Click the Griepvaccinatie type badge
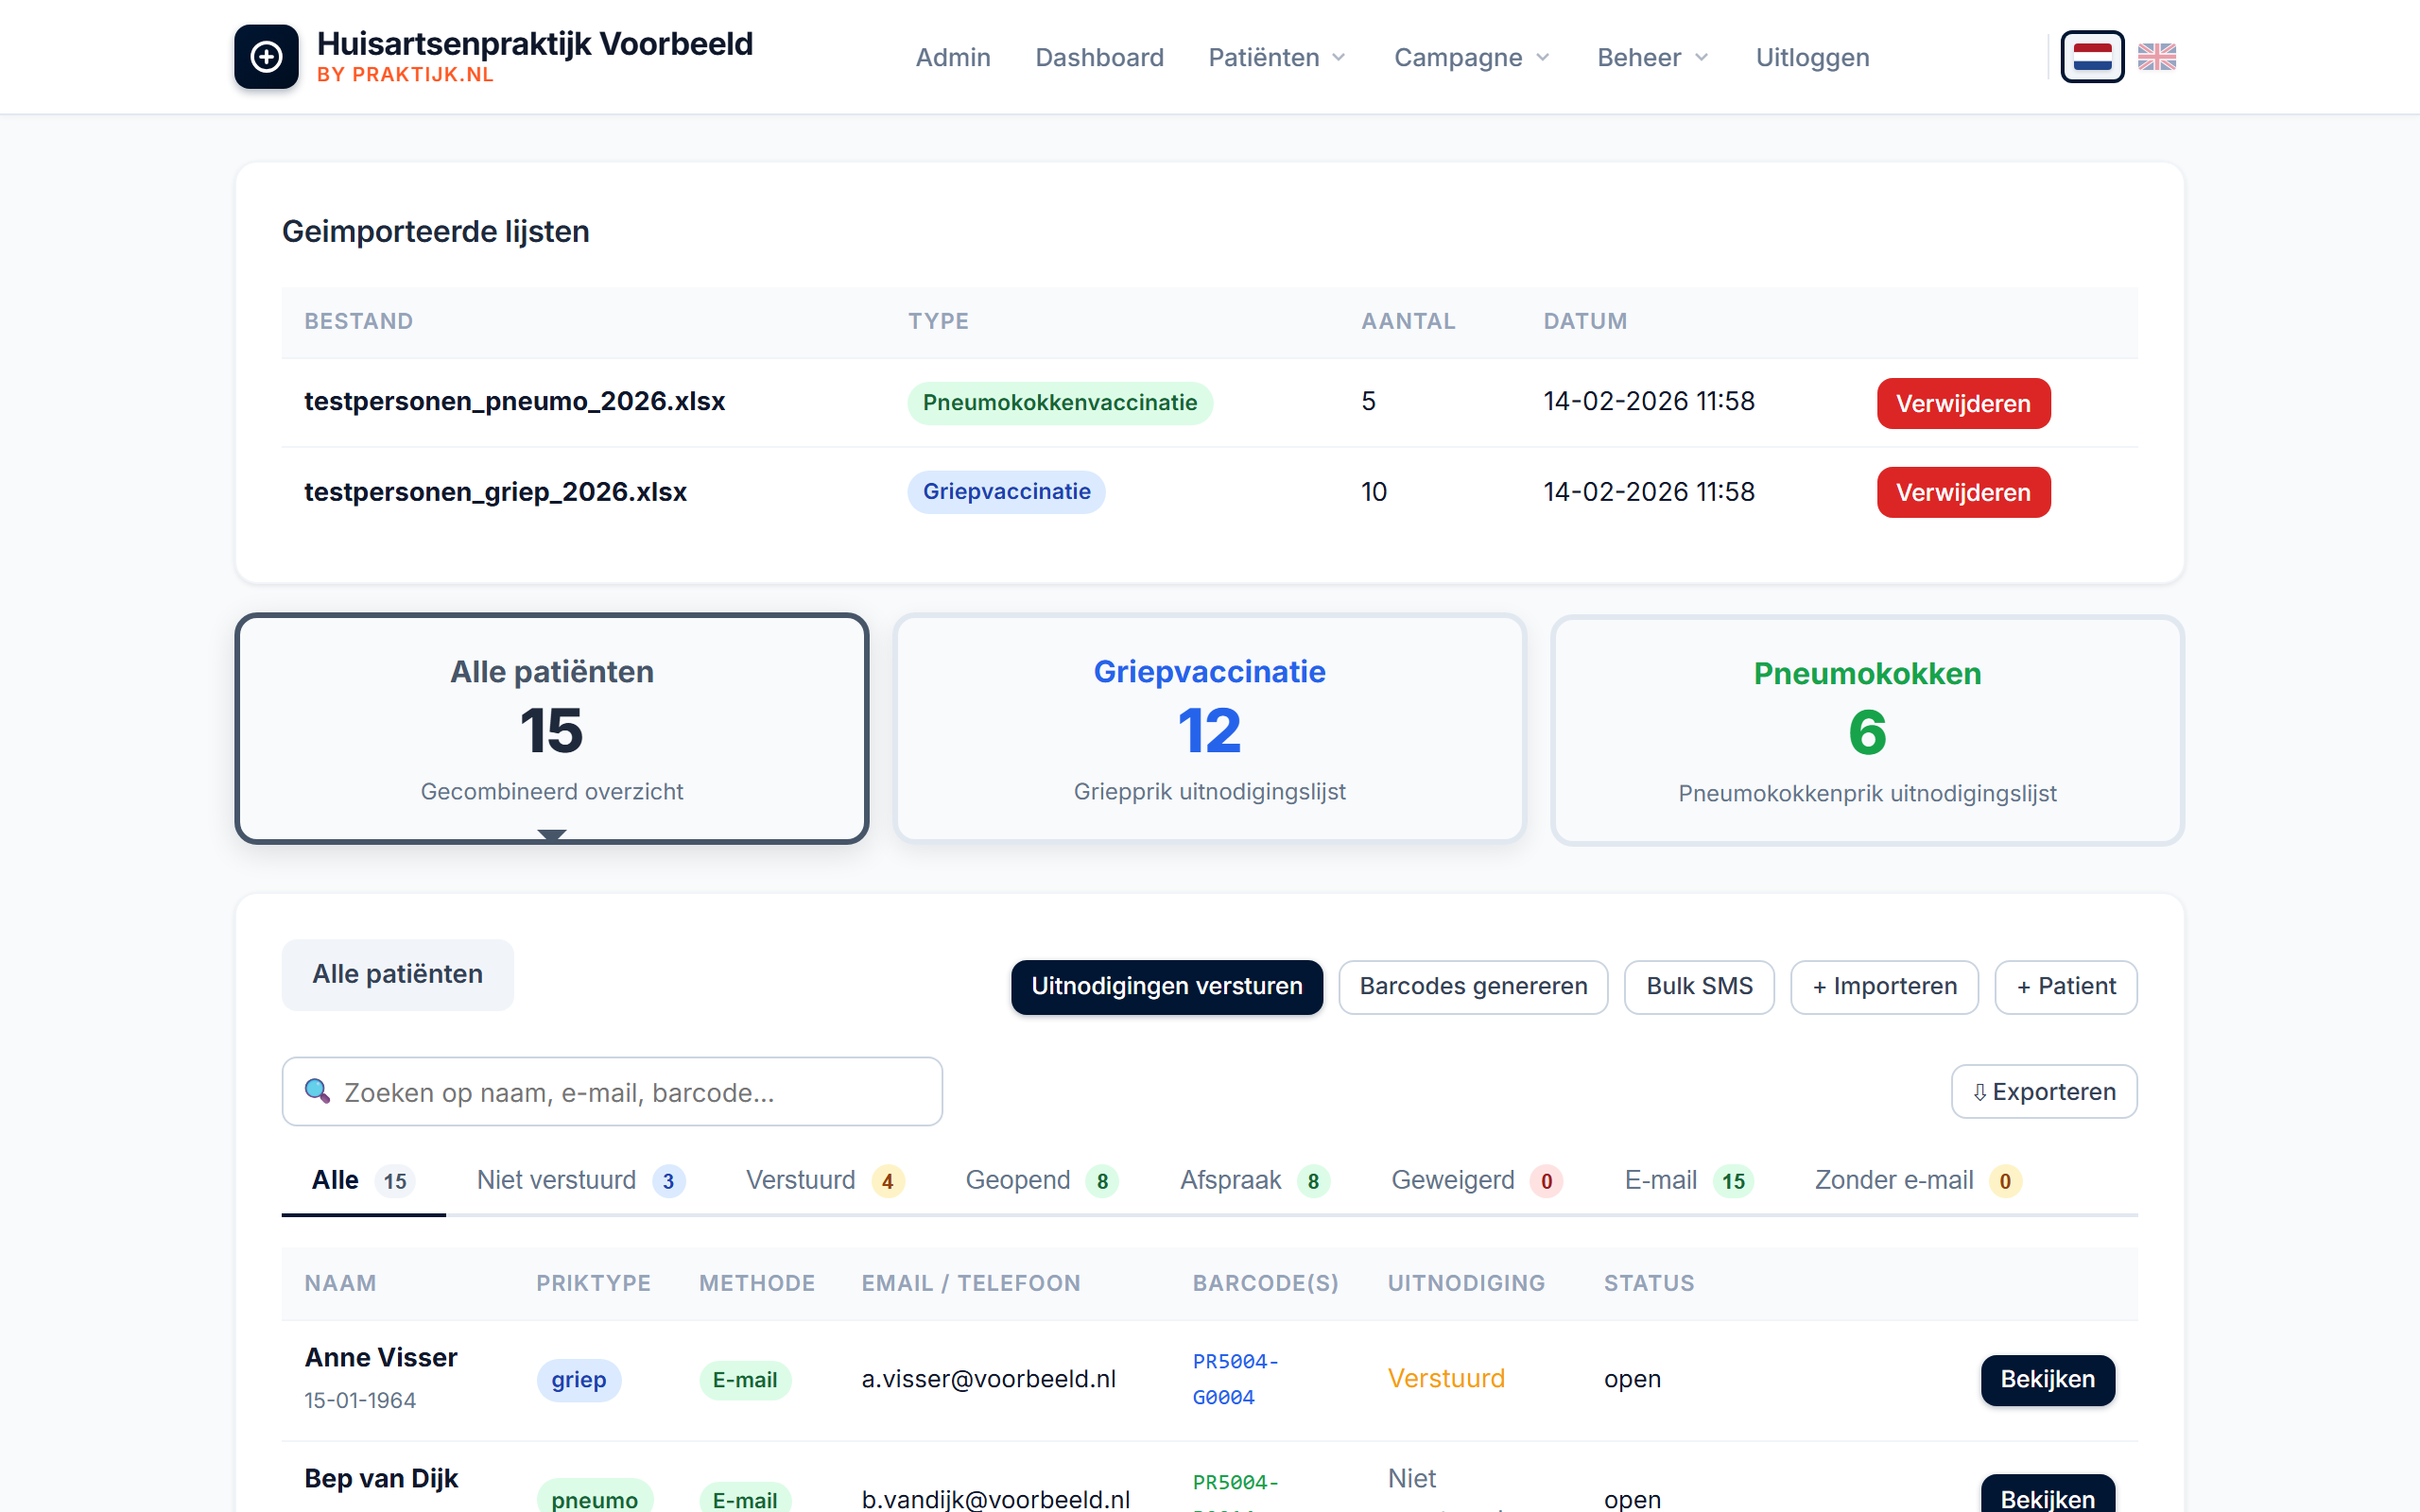The image size is (2420, 1512). [x=1006, y=492]
